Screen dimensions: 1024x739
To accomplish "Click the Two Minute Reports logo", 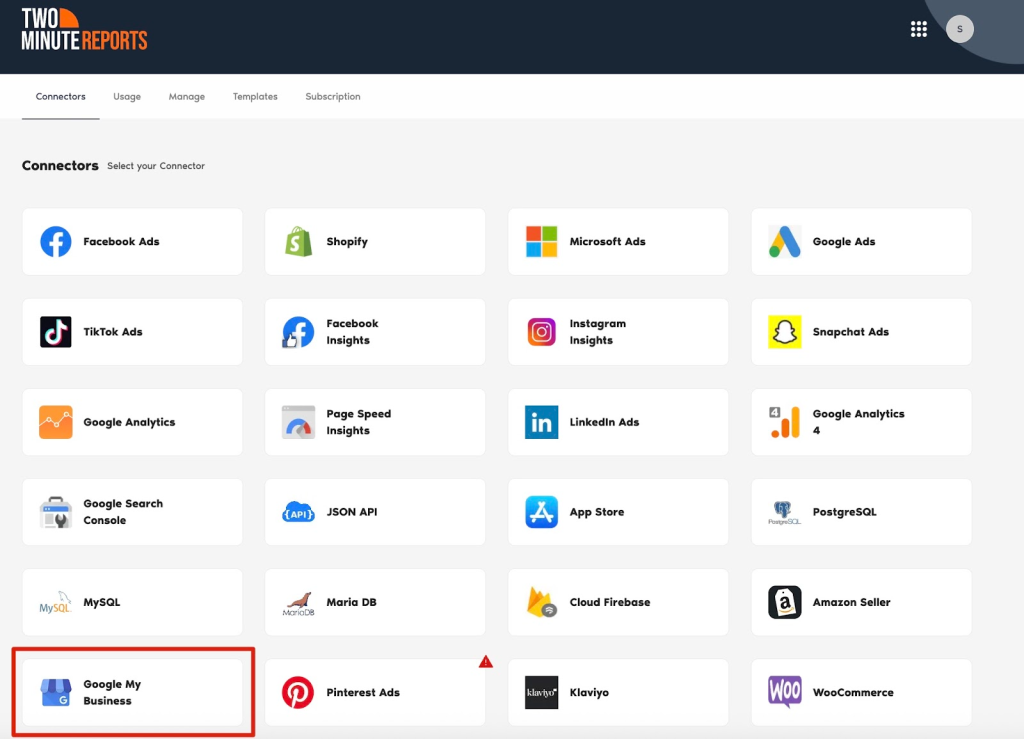I will point(84,29).
